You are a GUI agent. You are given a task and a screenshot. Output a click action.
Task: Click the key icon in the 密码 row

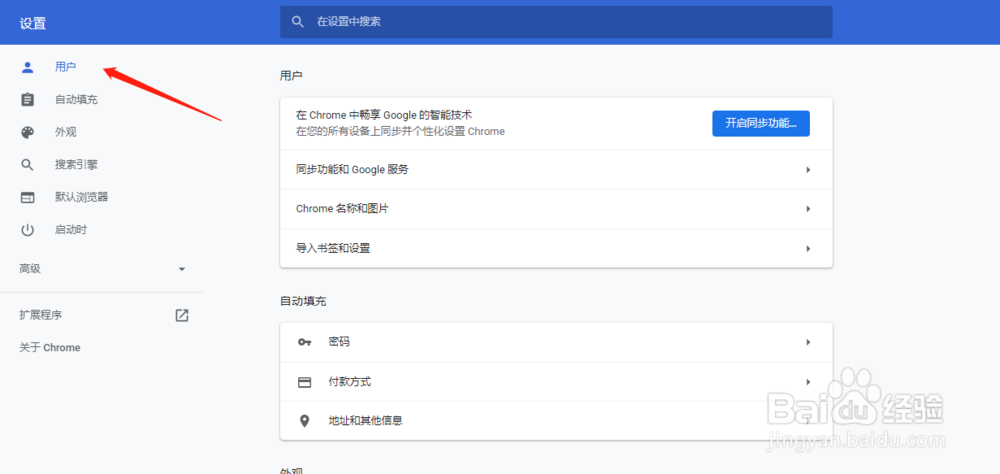305,343
